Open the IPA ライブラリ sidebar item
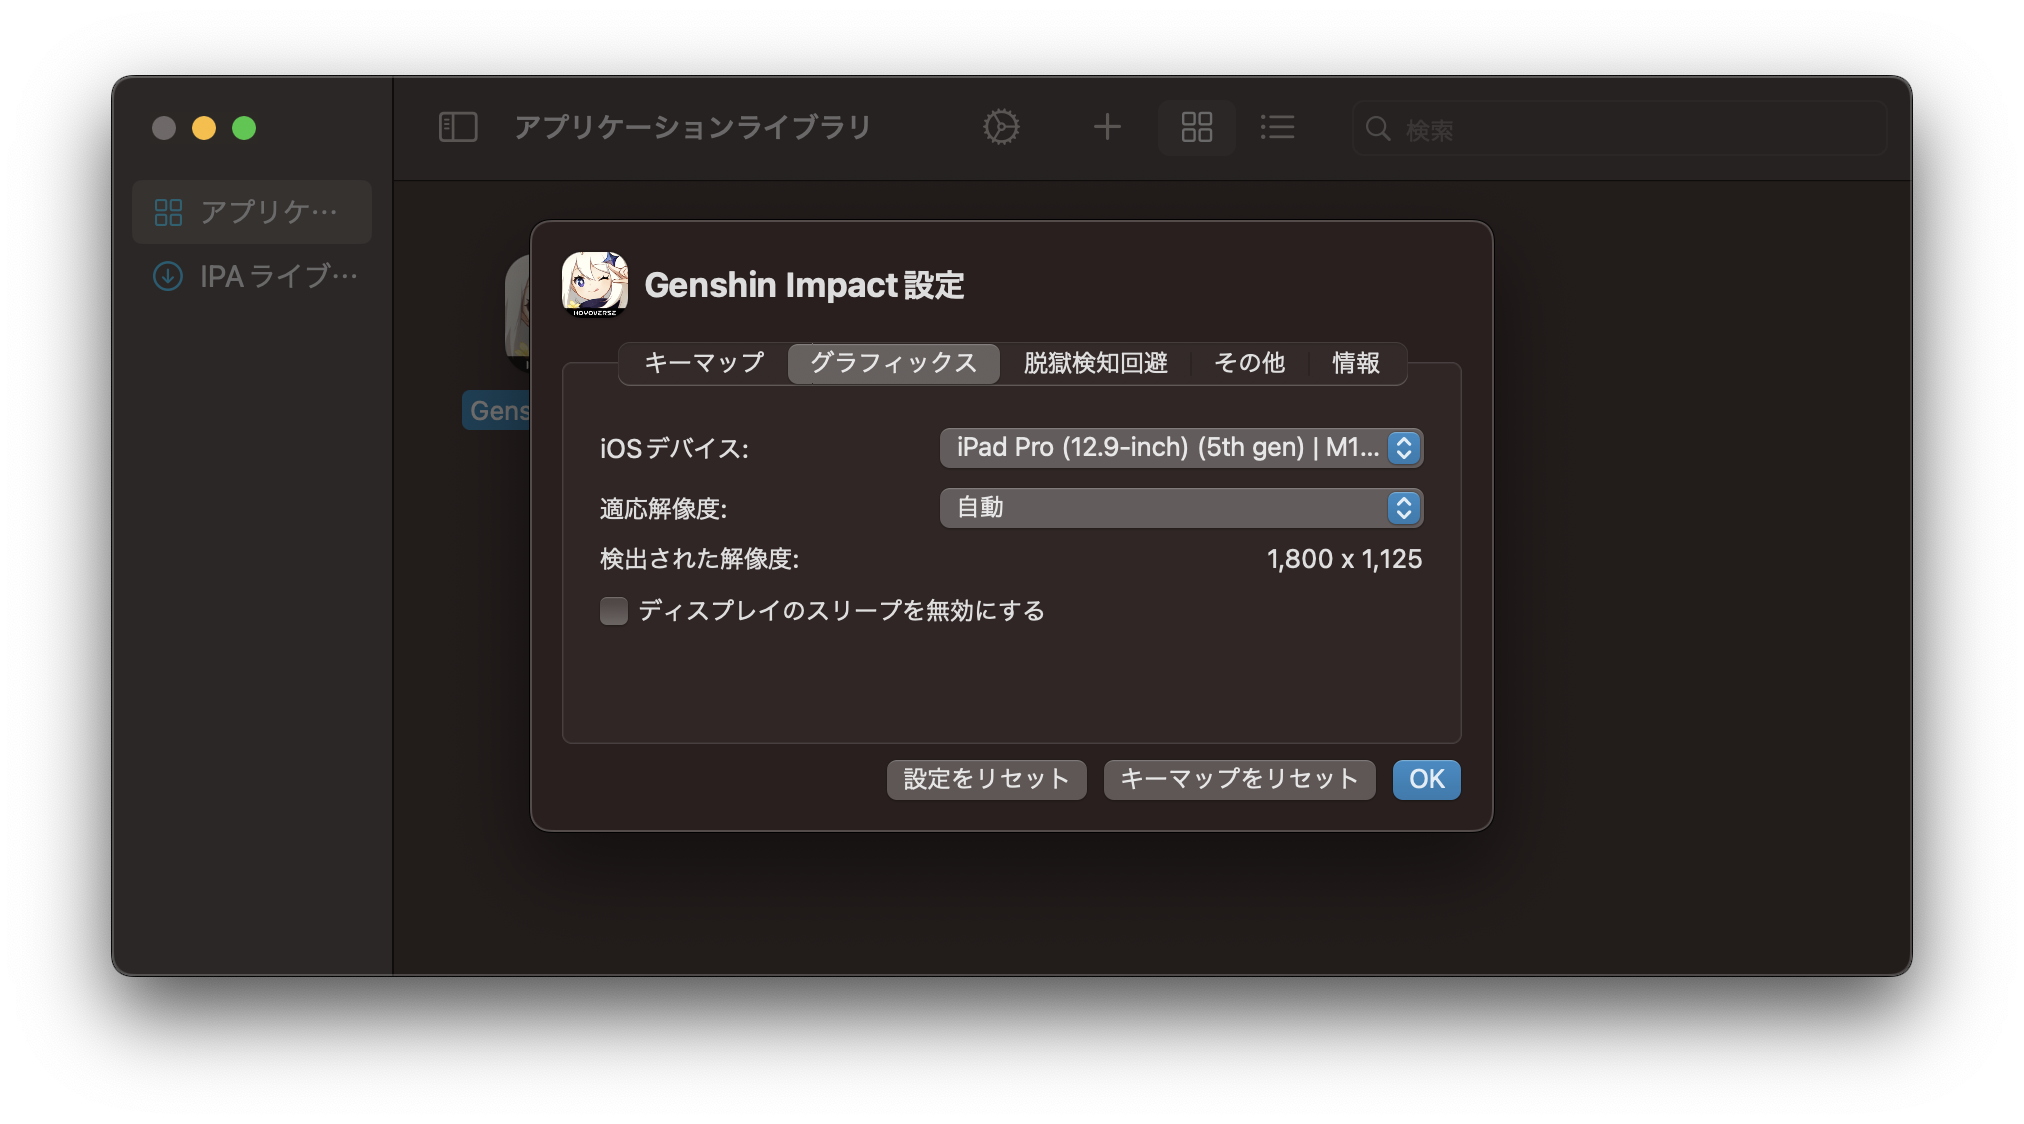The width and height of the screenshot is (2024, 1124). click(255, 276)
